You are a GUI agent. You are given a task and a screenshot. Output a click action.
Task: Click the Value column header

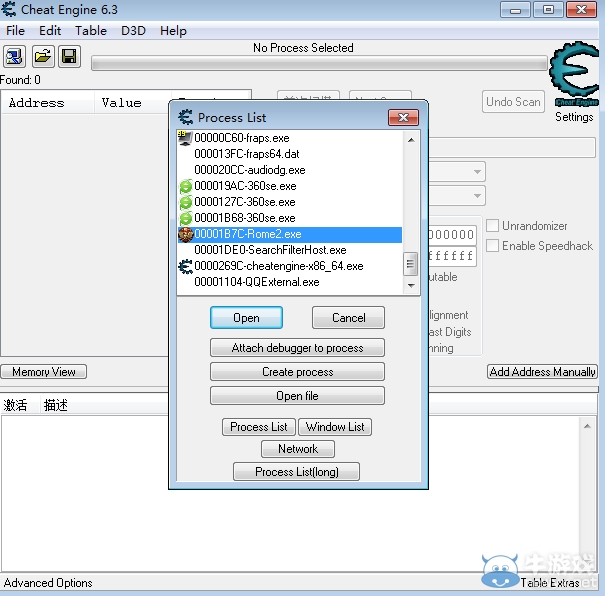point(131,103)
